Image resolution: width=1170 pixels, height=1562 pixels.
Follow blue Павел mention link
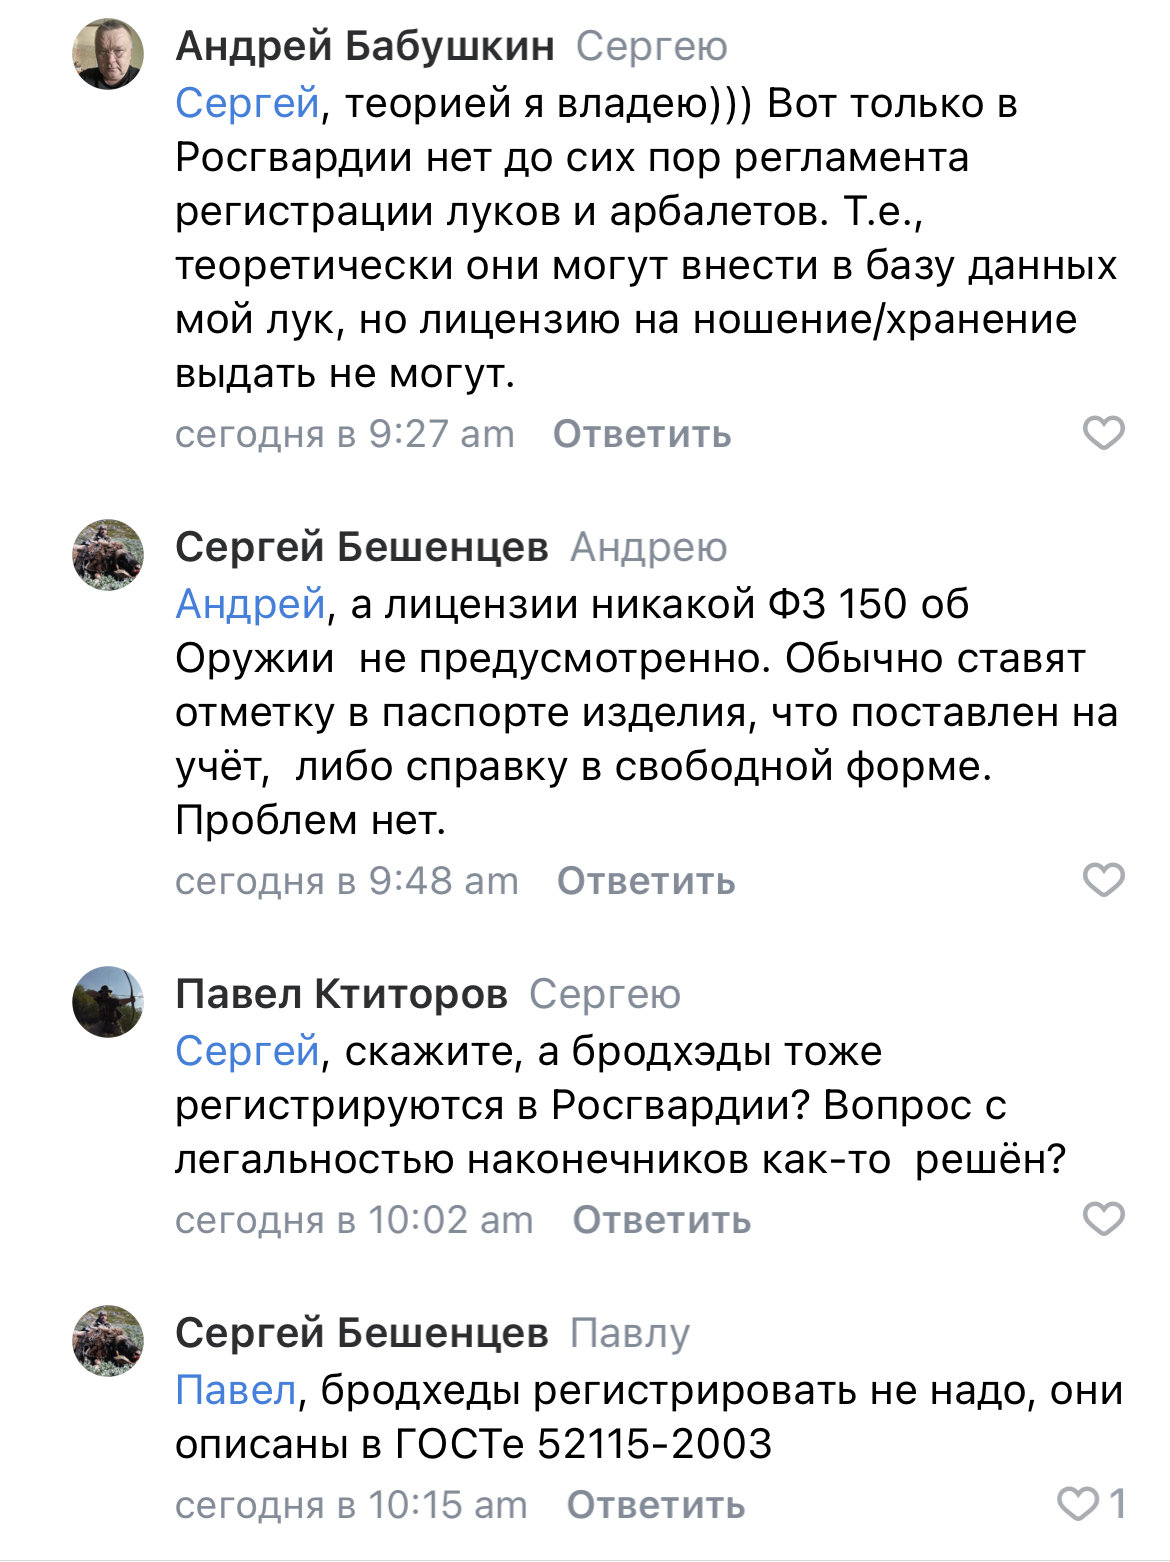pos(236,1390)
